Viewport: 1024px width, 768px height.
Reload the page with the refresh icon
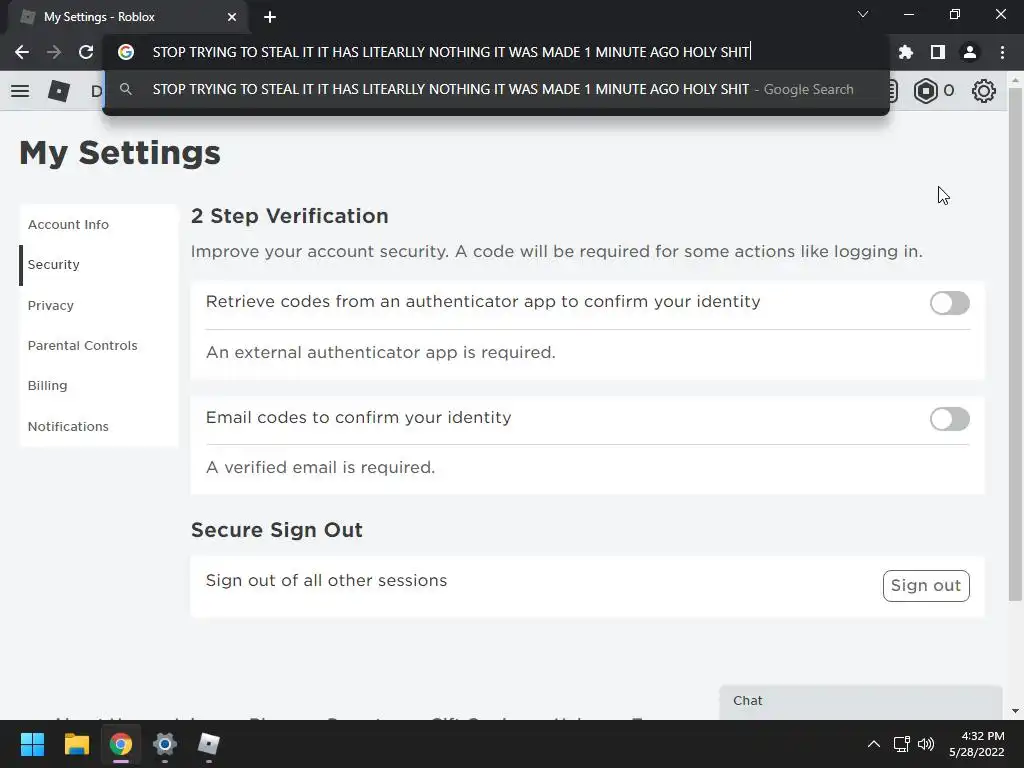[86, 52]
